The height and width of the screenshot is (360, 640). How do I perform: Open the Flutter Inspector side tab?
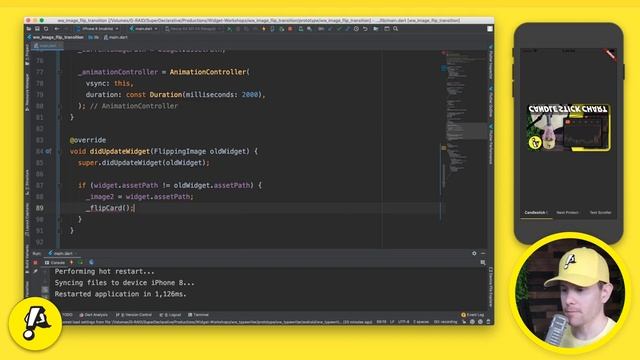[491, 62]
